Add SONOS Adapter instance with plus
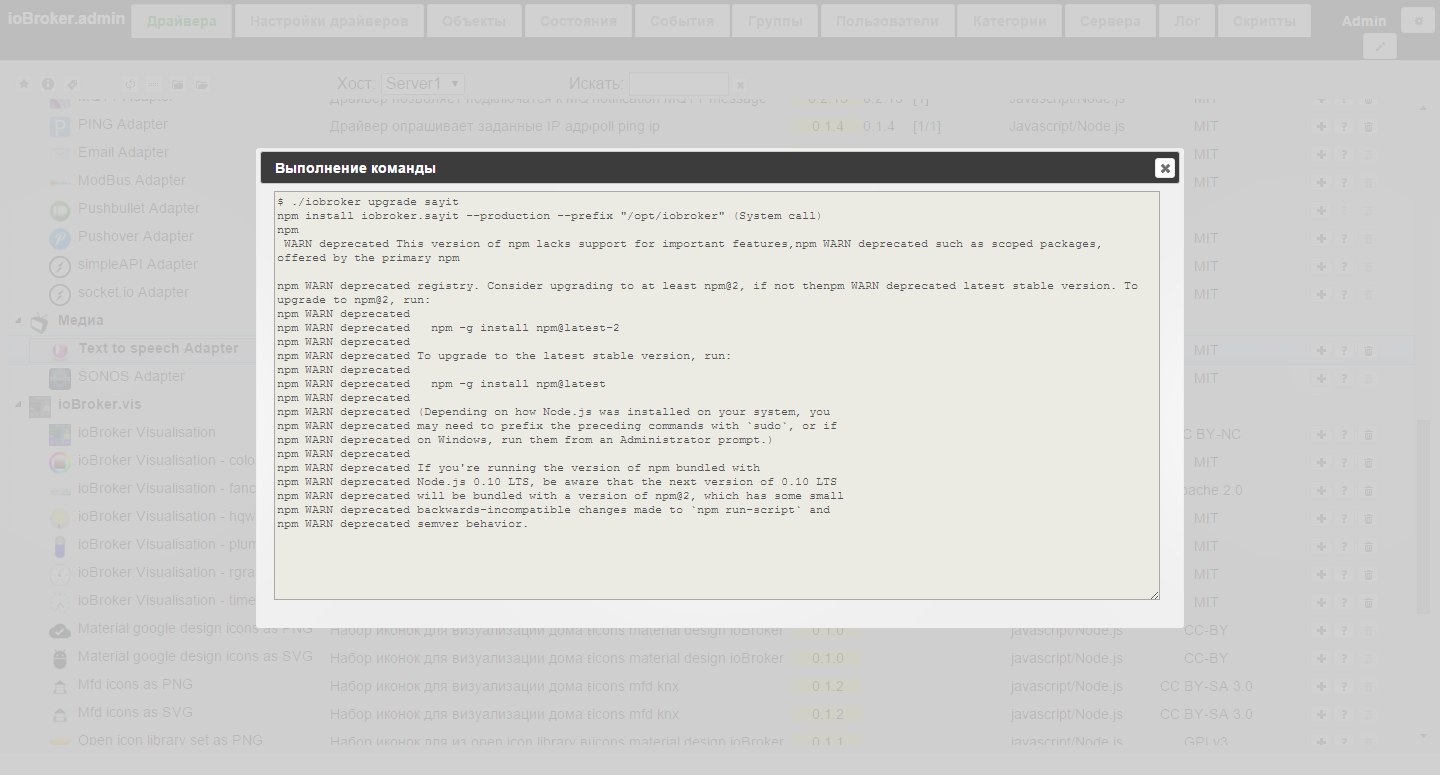Viewport: 1440px width, 775px height. tap(1321, 379)
